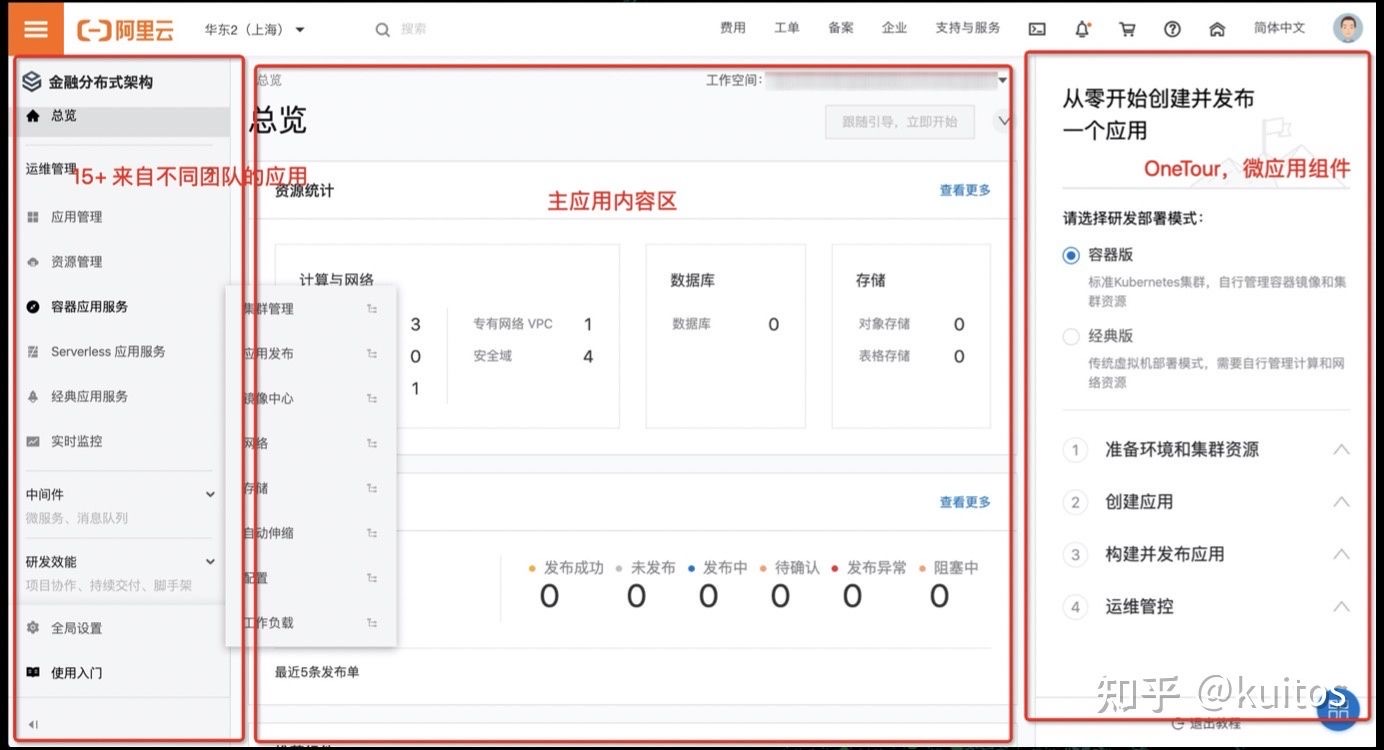1384x750 pixels.
Task: Pin the 存储 submenu entry
Action: 372,488
